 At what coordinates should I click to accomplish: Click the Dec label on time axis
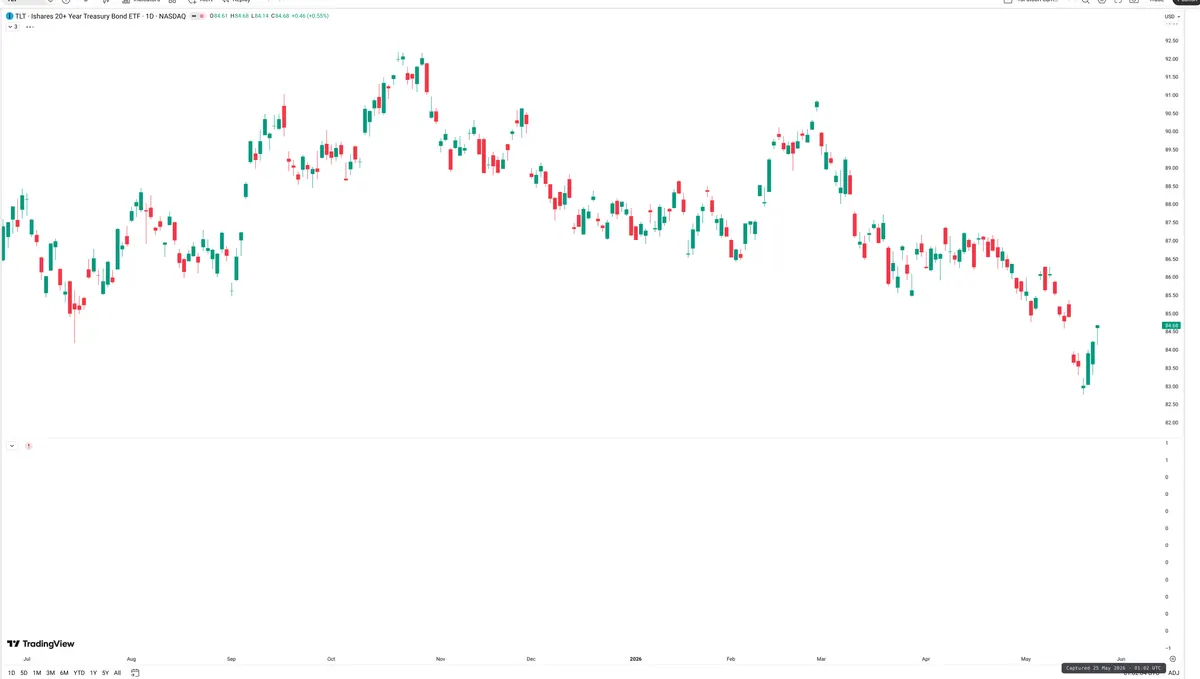pos(530,659)
